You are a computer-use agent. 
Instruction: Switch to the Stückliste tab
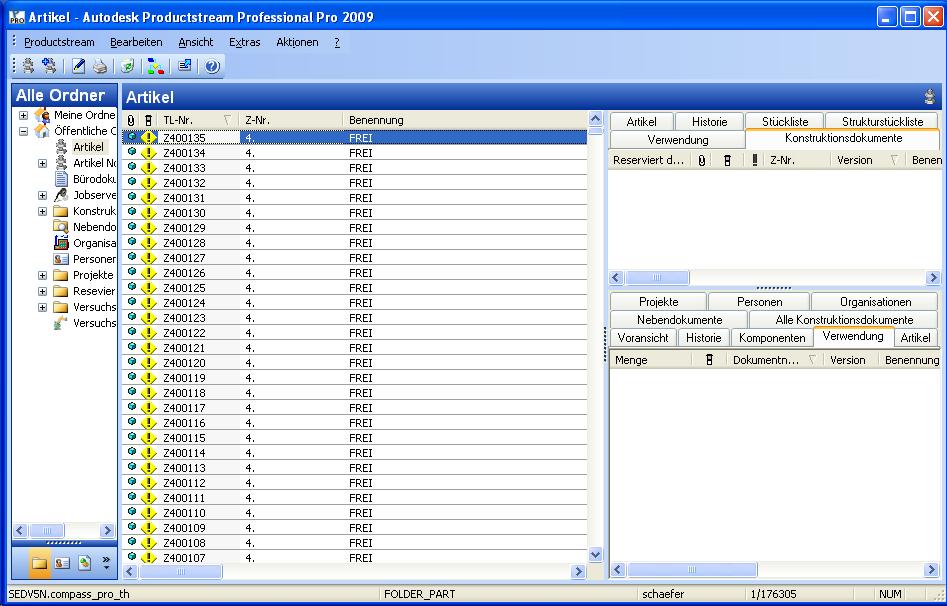(785, 121)
